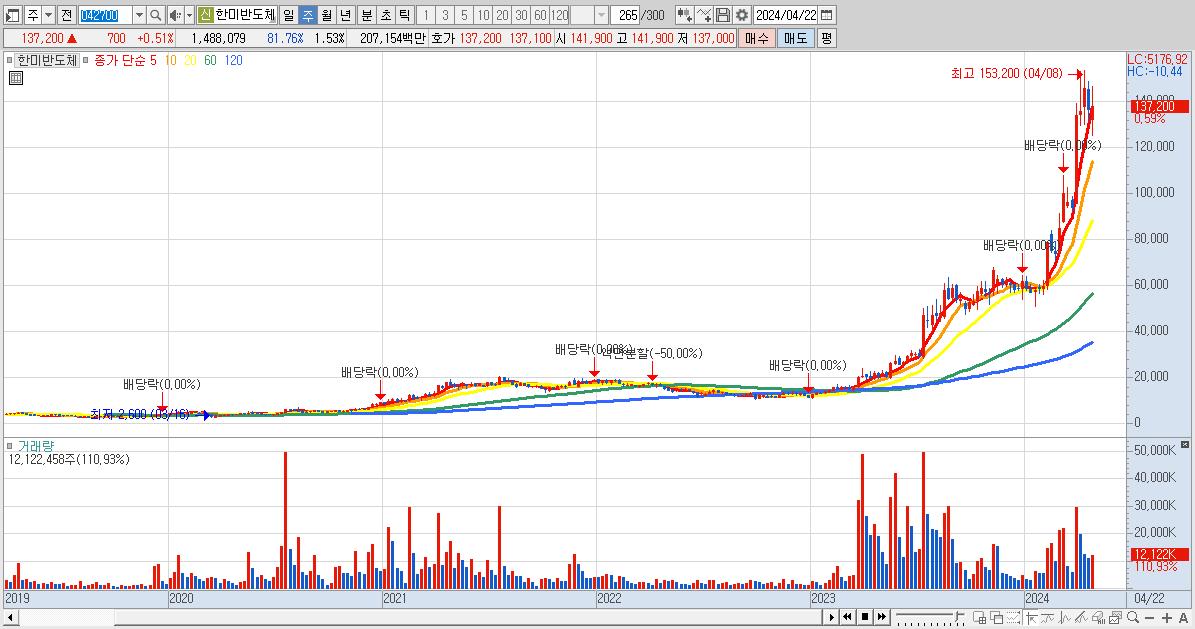Switch to 년 yearly chart

(x=345, y=15)
